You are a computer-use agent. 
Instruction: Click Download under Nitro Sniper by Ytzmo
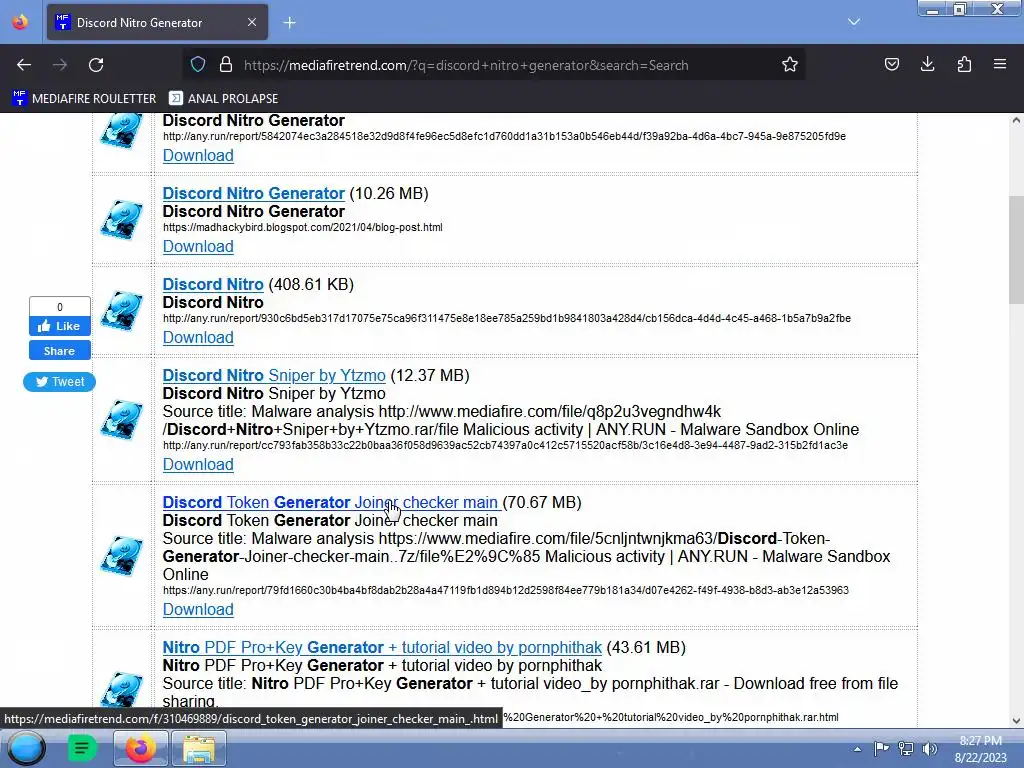click(198, 464)
